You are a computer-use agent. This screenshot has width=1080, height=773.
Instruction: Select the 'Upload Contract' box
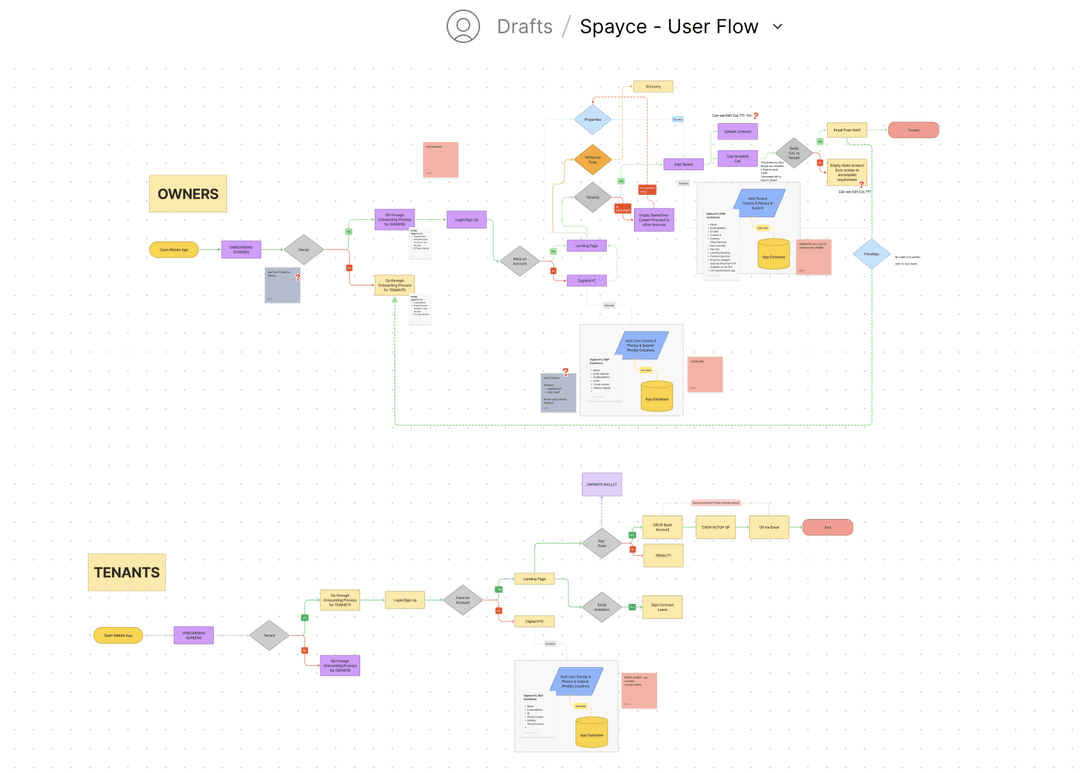[x=738, y=132]
